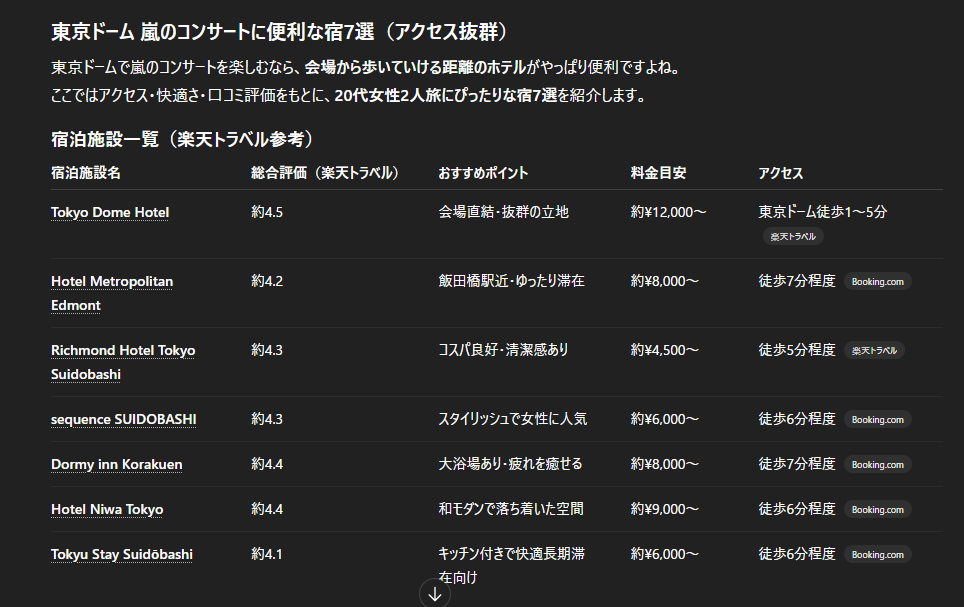Click Booking.com badge in Hotel Niwa Tokyo row
The width and height of the screenshot is (964, 607).
[x=877, y=509]
